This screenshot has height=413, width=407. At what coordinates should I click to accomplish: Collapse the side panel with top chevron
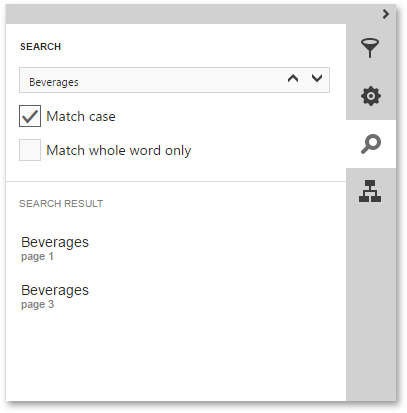click(x=386, y=14)
